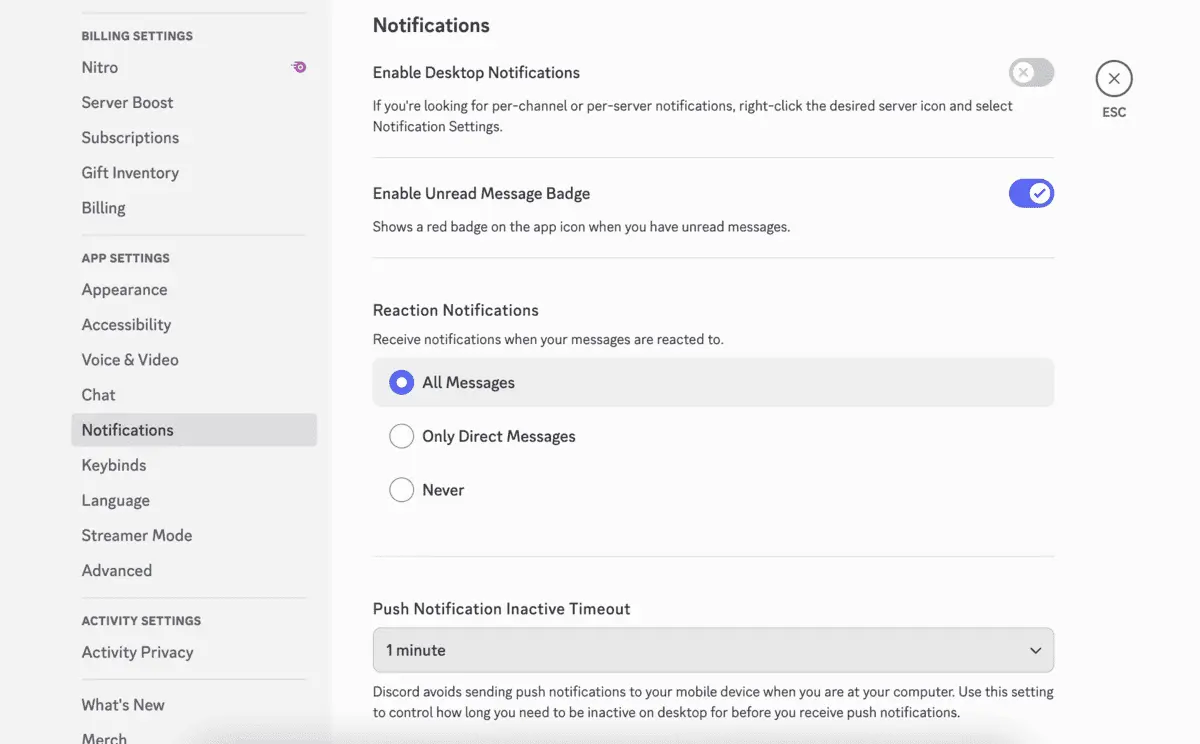Screen dimensions: 1200x744
Task: Open Subscriptions settings
Action: click(x=130, y=137)
